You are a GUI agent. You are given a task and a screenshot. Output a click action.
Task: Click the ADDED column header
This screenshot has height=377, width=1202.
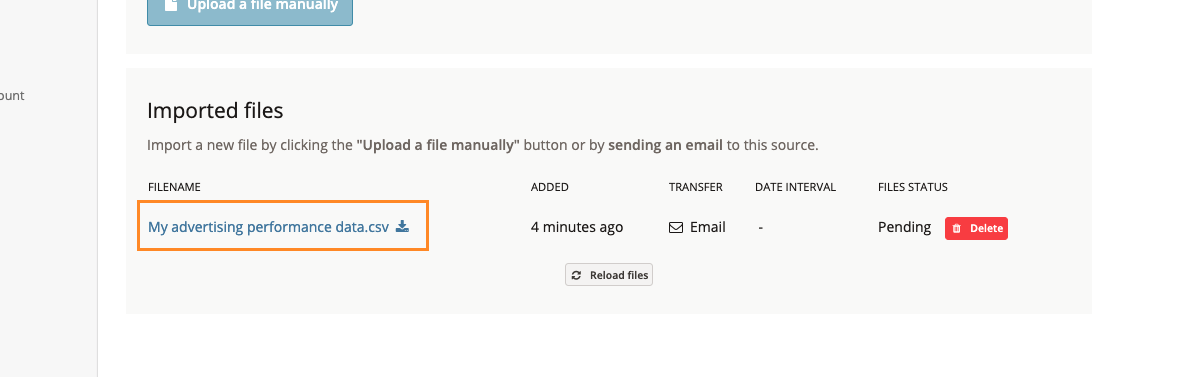pos(549,187)
